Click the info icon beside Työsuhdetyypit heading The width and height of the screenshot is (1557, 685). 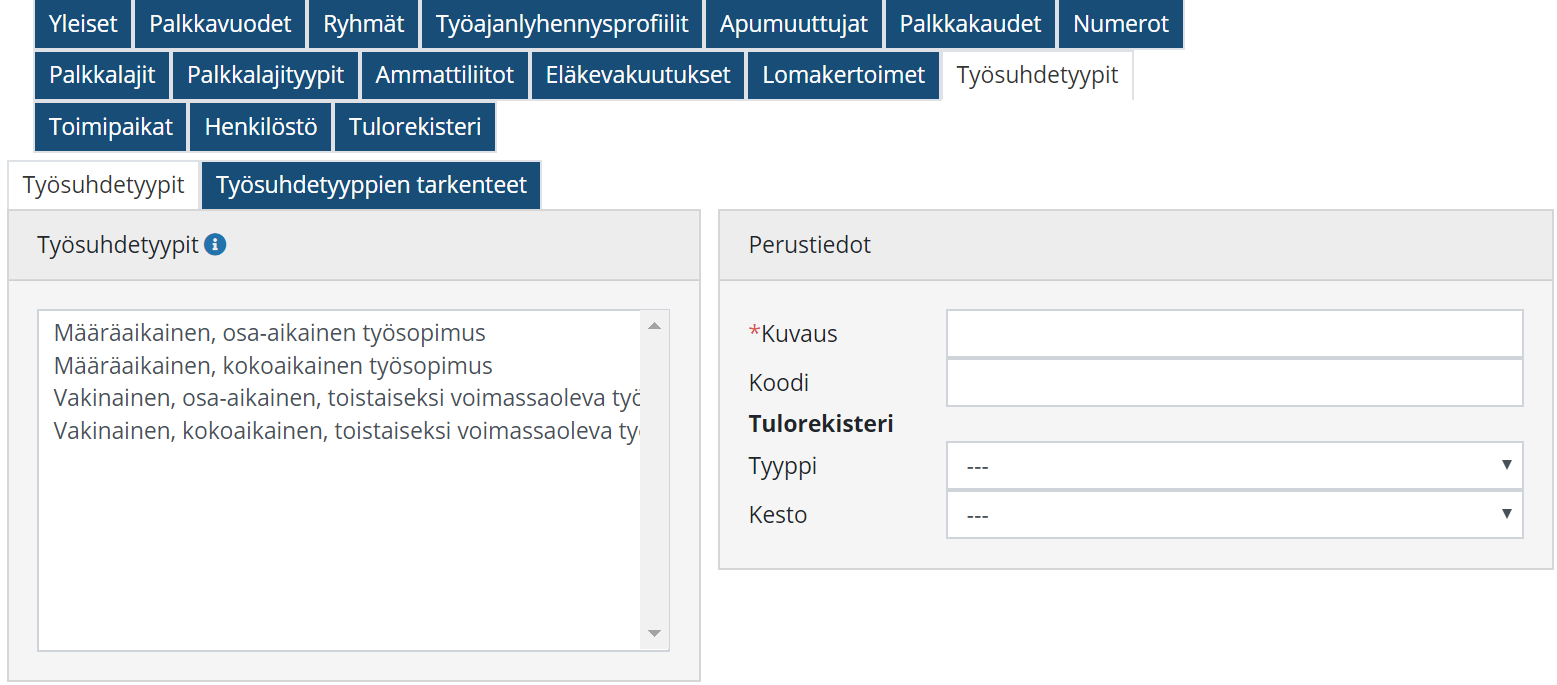(215, 245)
